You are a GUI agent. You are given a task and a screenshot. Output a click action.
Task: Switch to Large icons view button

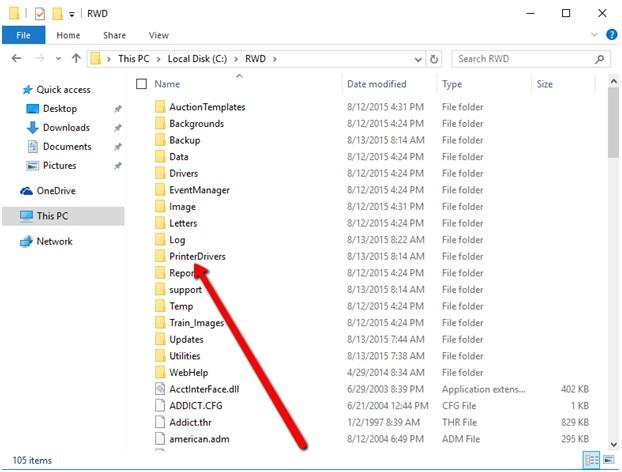click(x=609, y=460)
